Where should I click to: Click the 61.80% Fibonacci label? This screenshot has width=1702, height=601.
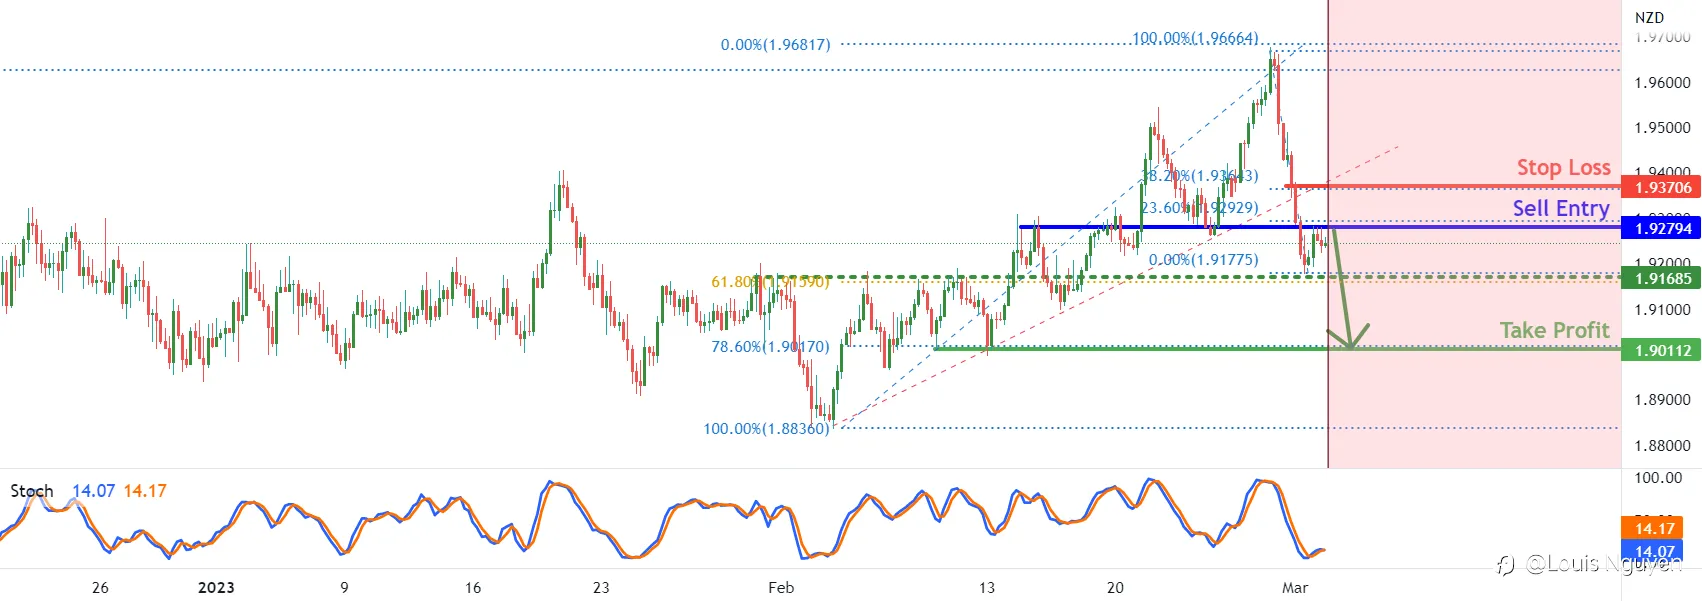click(x=770, y=282)
